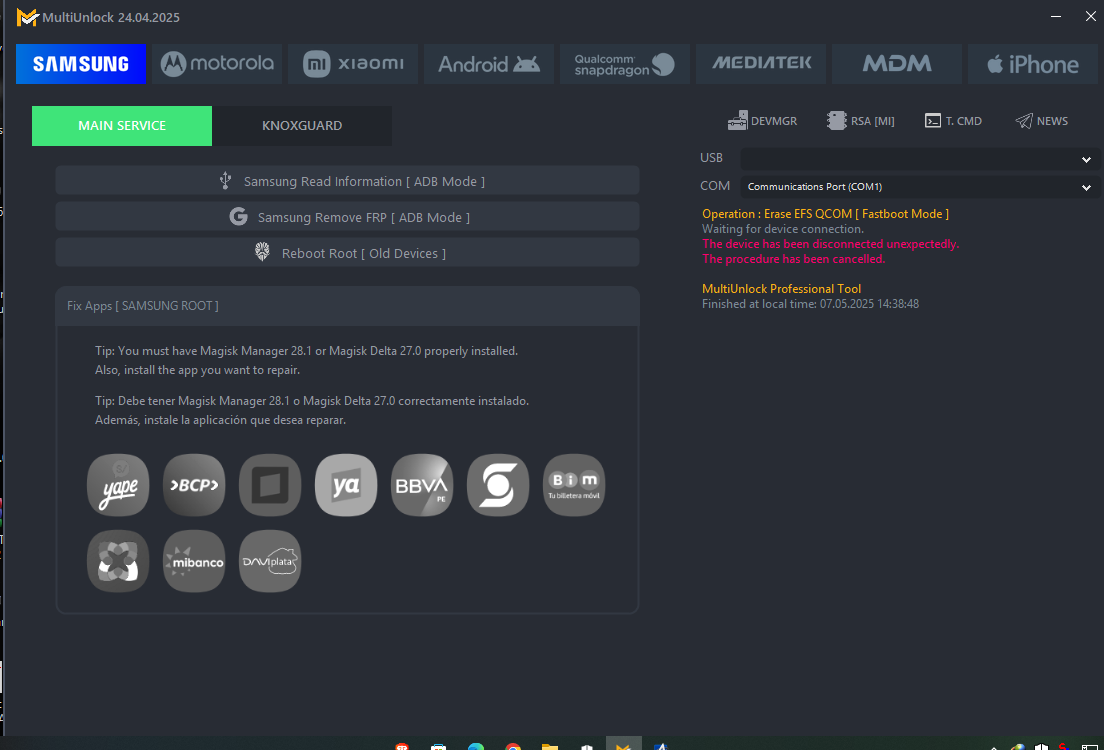Screen dimensions: 1104x750
Task: Click the 'Operation : Erase EFS QCOM' log line
Action: pyautogui.click(x=825, y=213)
